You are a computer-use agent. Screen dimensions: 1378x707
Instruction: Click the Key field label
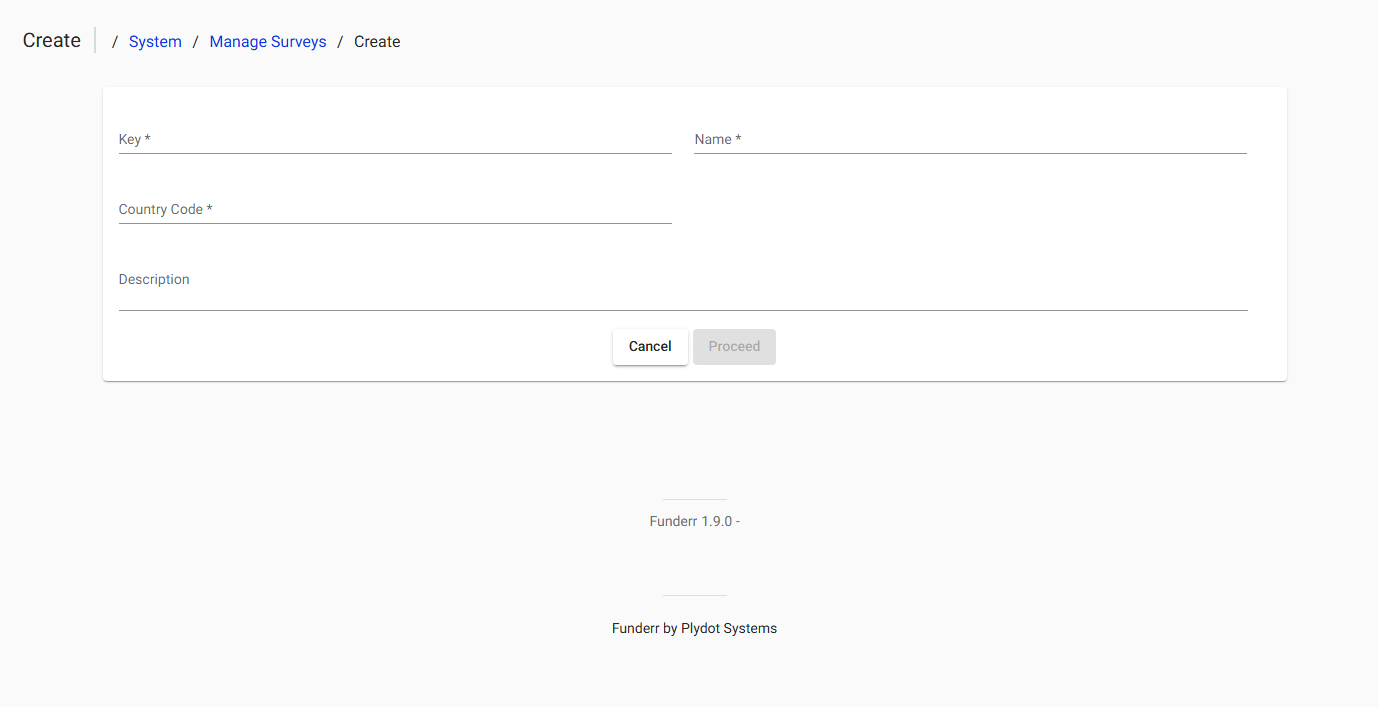[x=133, y=139]
